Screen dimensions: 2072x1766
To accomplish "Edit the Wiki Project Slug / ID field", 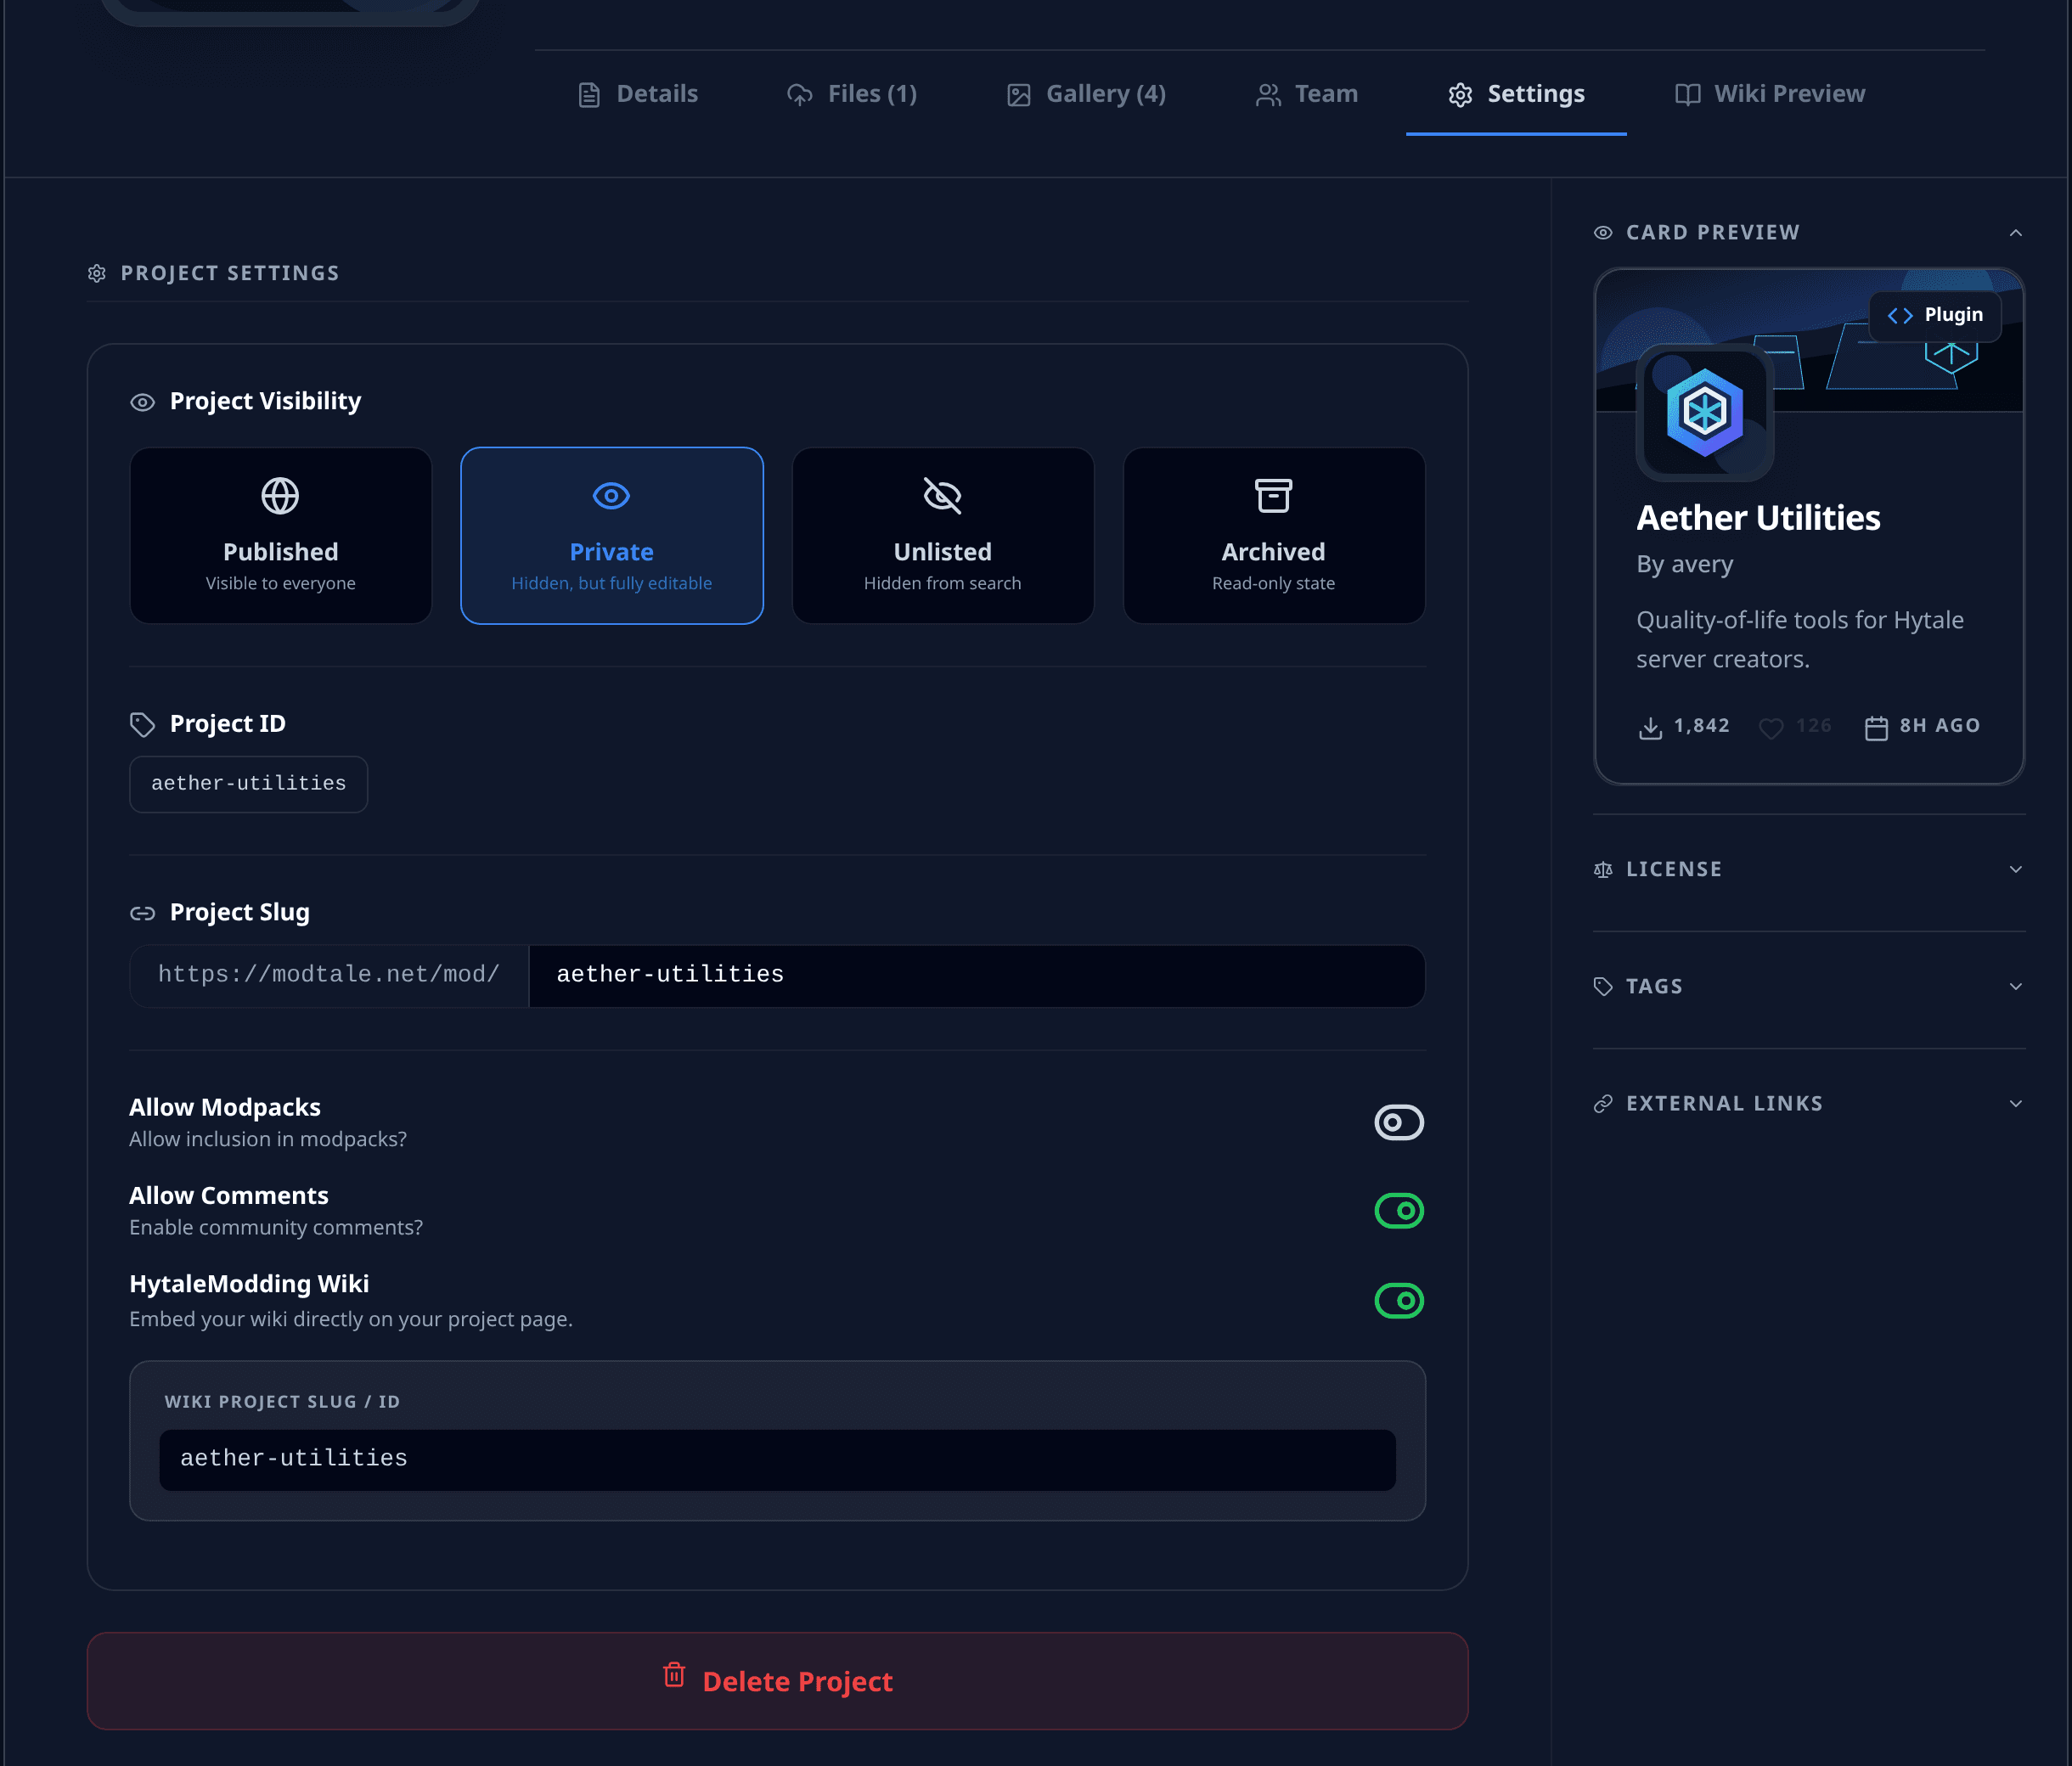I will click(x=777, y=1459).
